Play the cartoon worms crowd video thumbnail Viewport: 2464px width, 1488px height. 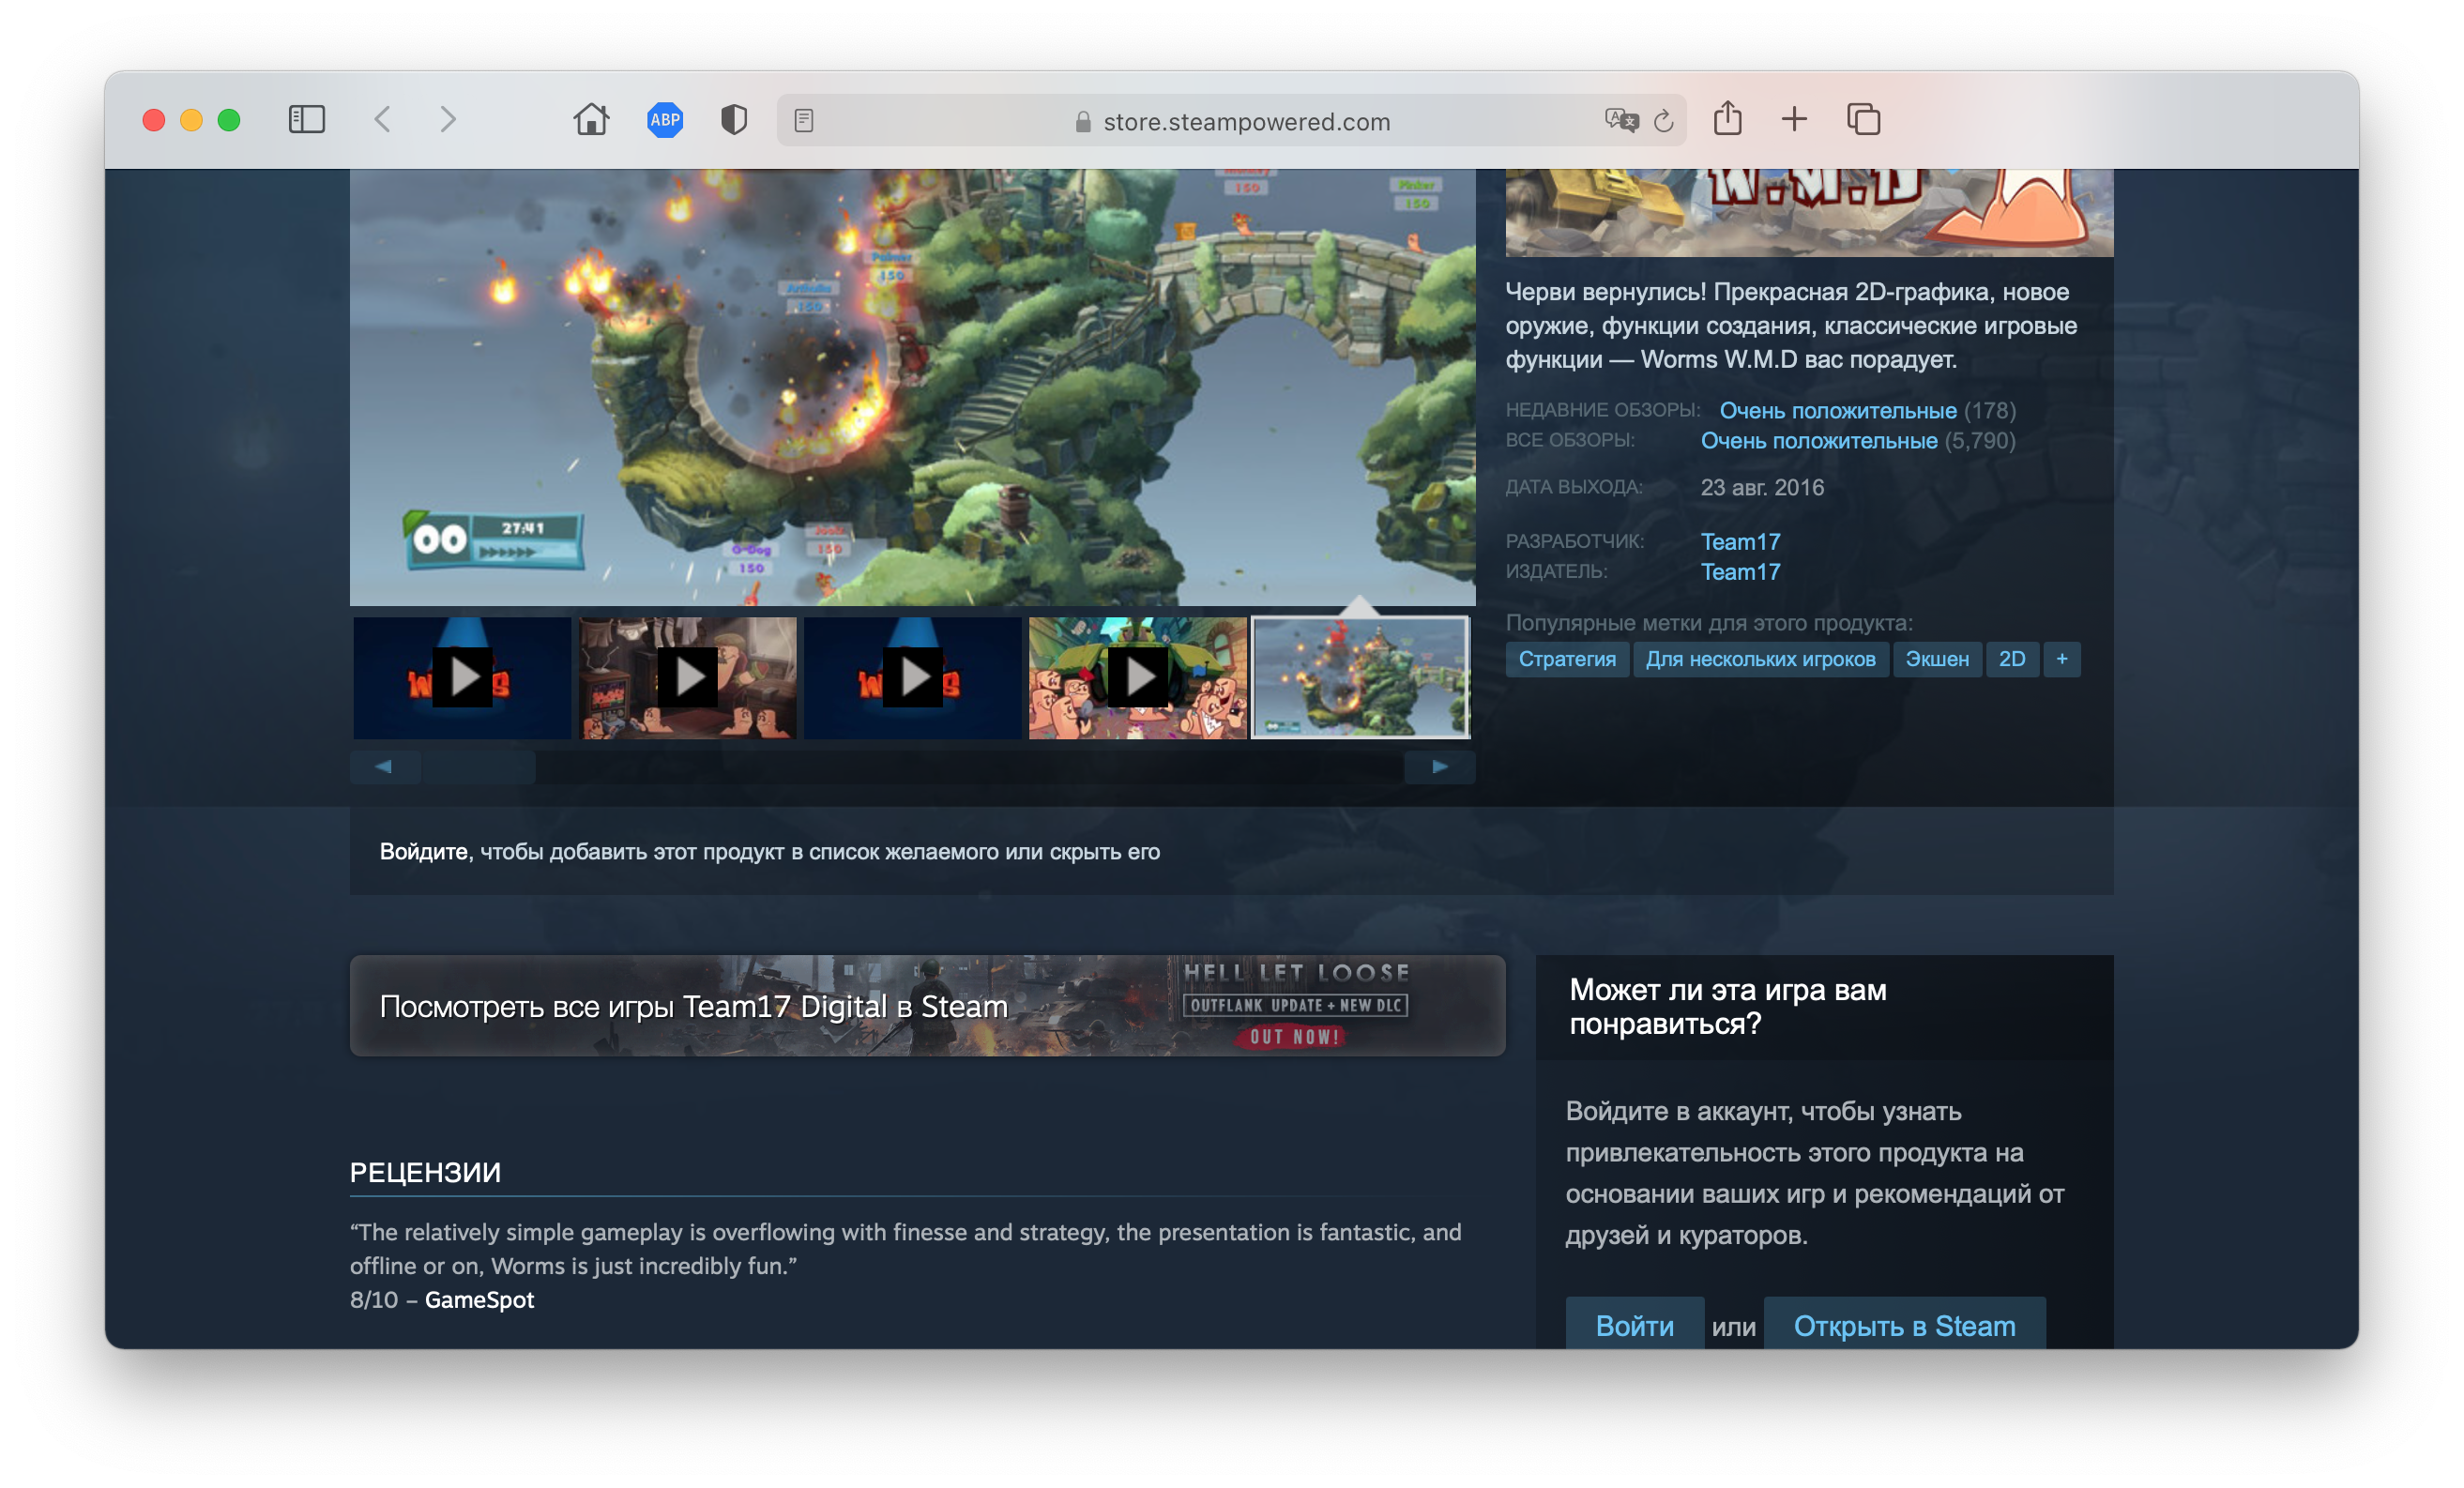[x=1138, y=678]
